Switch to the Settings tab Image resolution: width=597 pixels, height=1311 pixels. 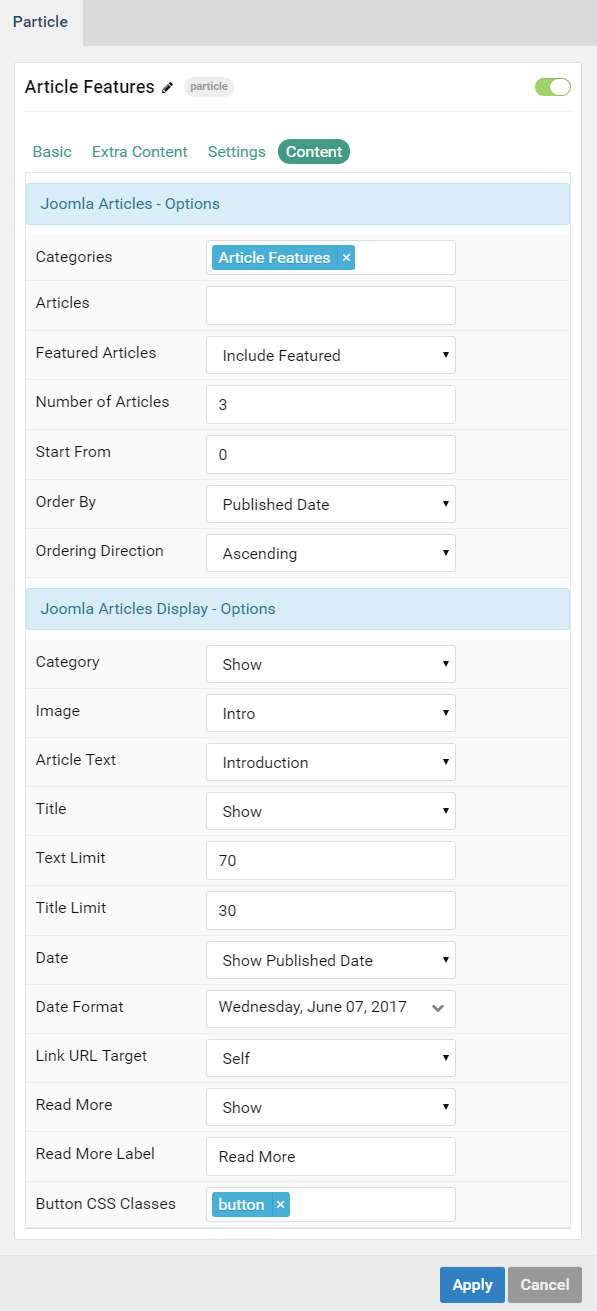[237, 152]
